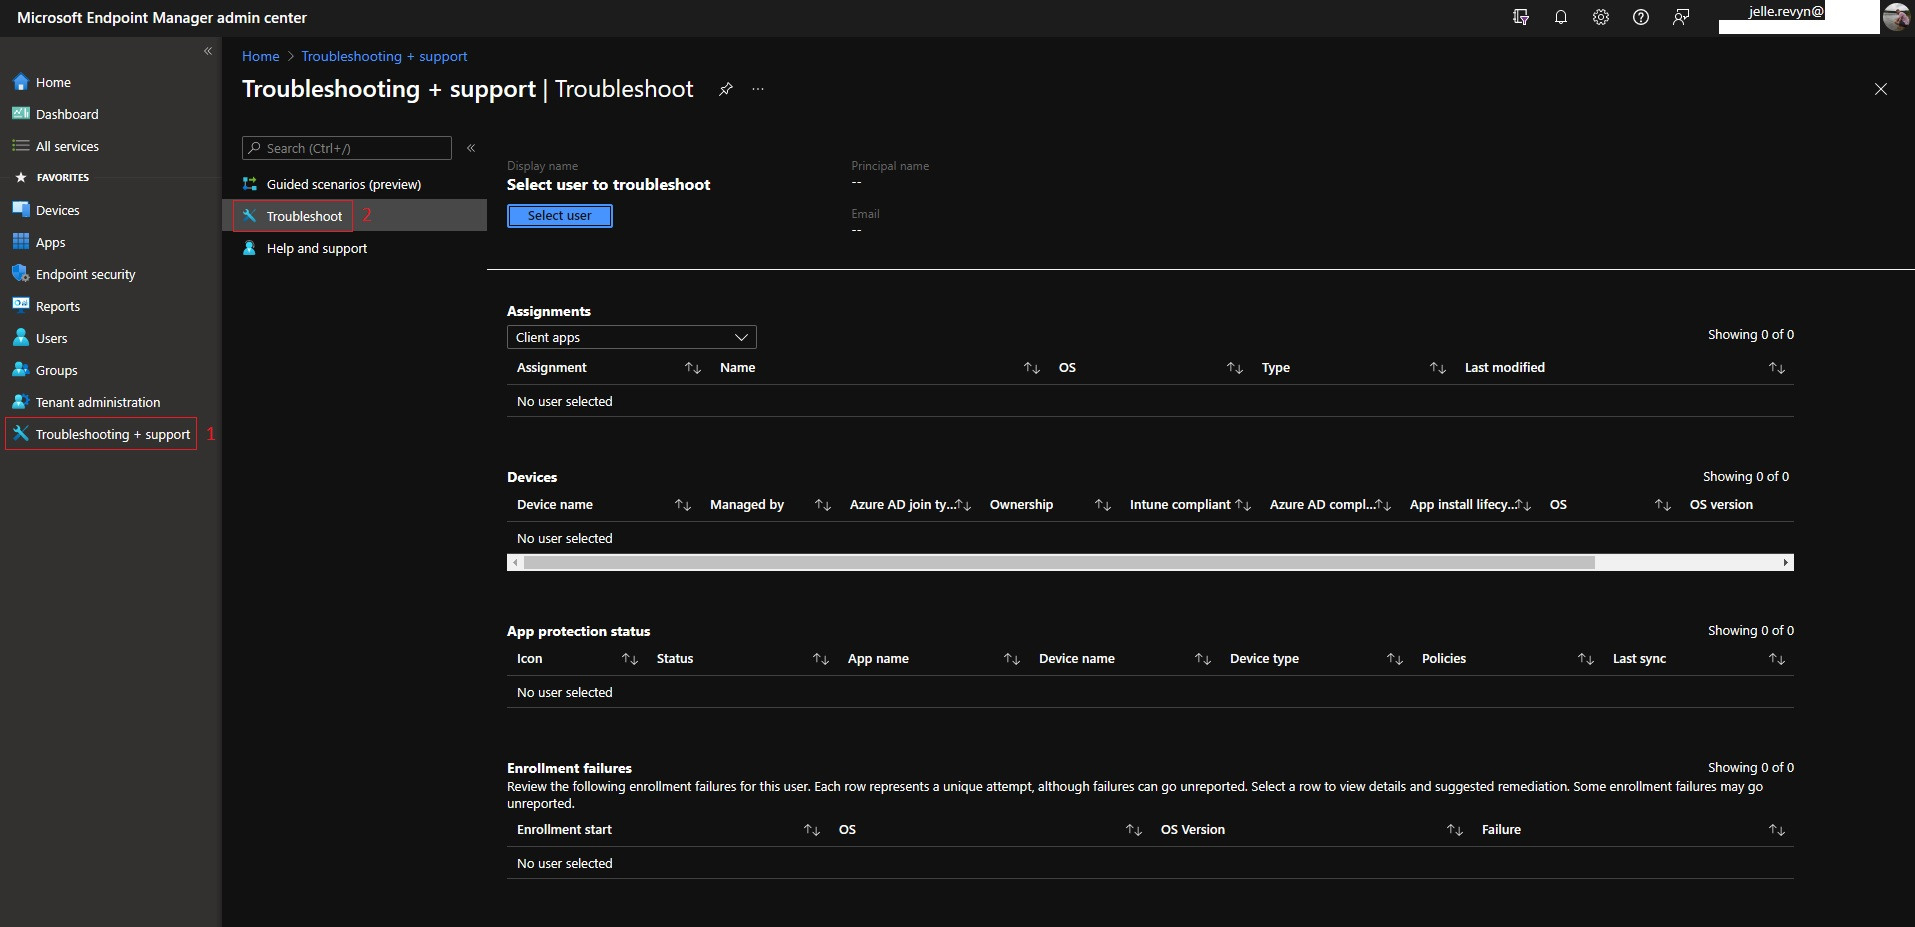
Task: Follow the Troubleshooting + support breadcrumb link
Action: tap(384, 56)
